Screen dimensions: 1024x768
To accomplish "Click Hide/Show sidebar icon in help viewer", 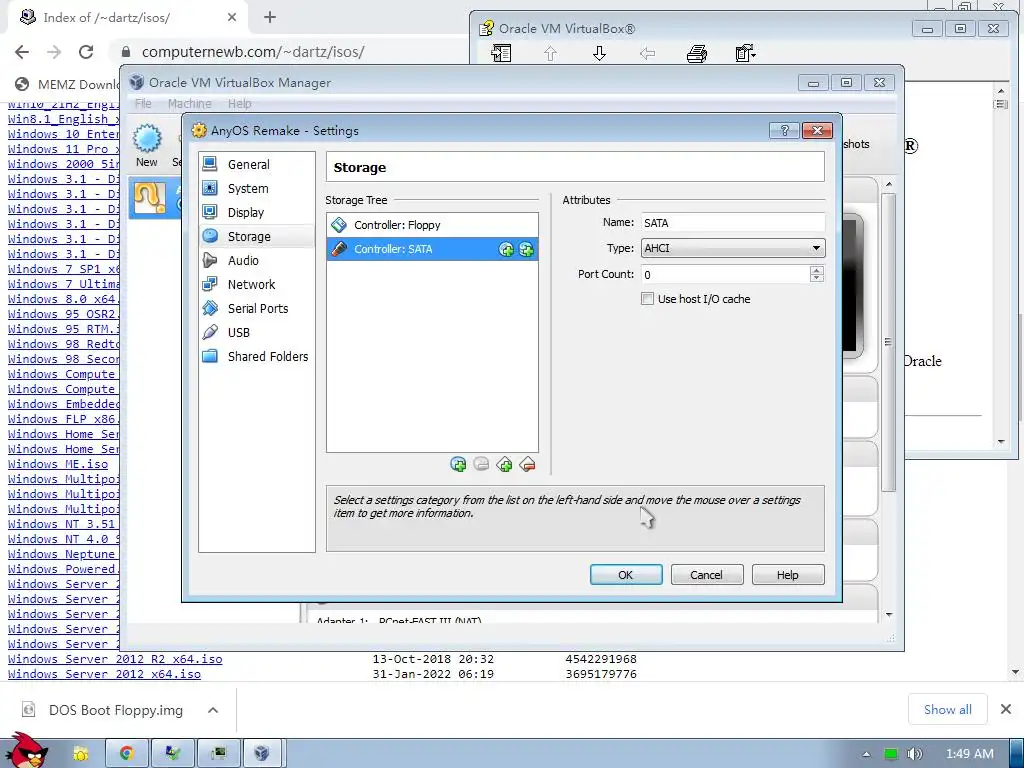I will tap(501, 53).
